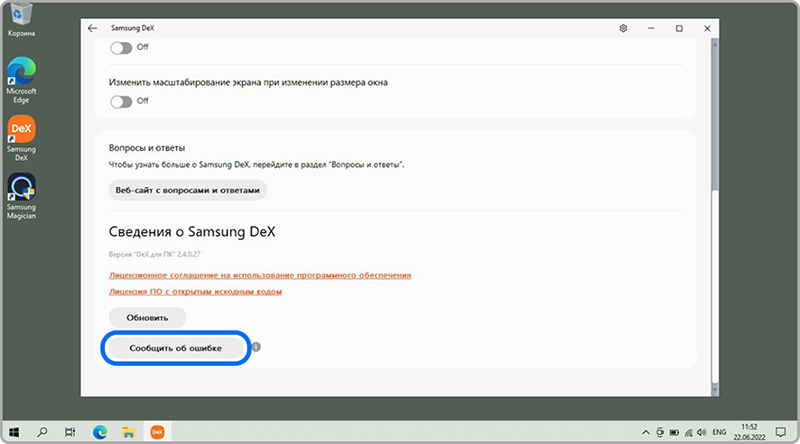Click the info icon beside Сообщить об ошибке
This screenshot has height=444, width=800.
click(x=256, y=347)
